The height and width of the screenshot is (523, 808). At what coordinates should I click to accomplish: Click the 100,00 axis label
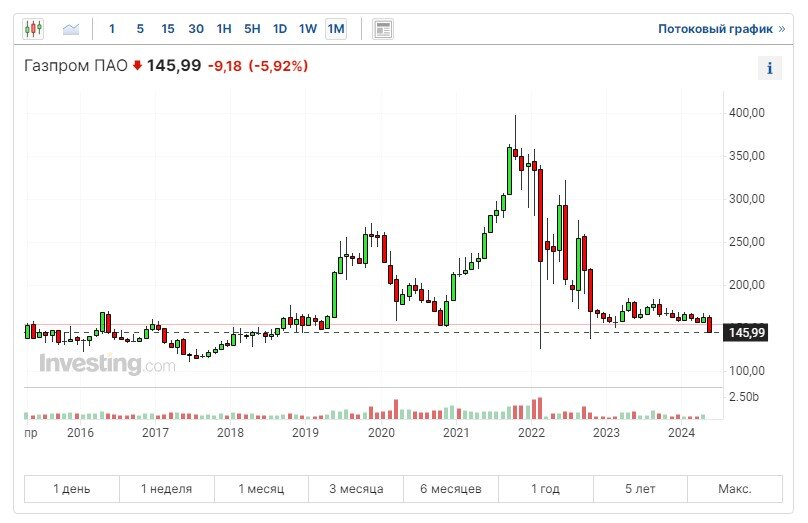(747, 370)
